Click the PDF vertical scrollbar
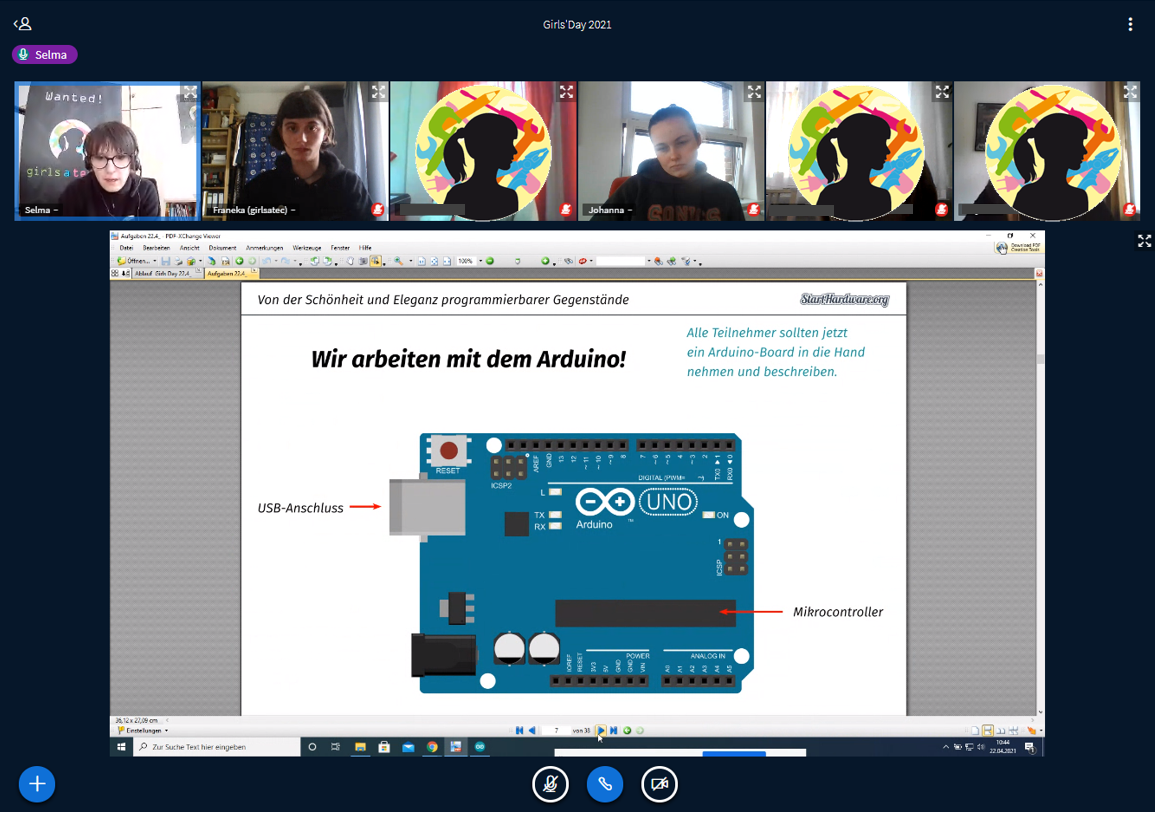 click(x=1040, y=498)
